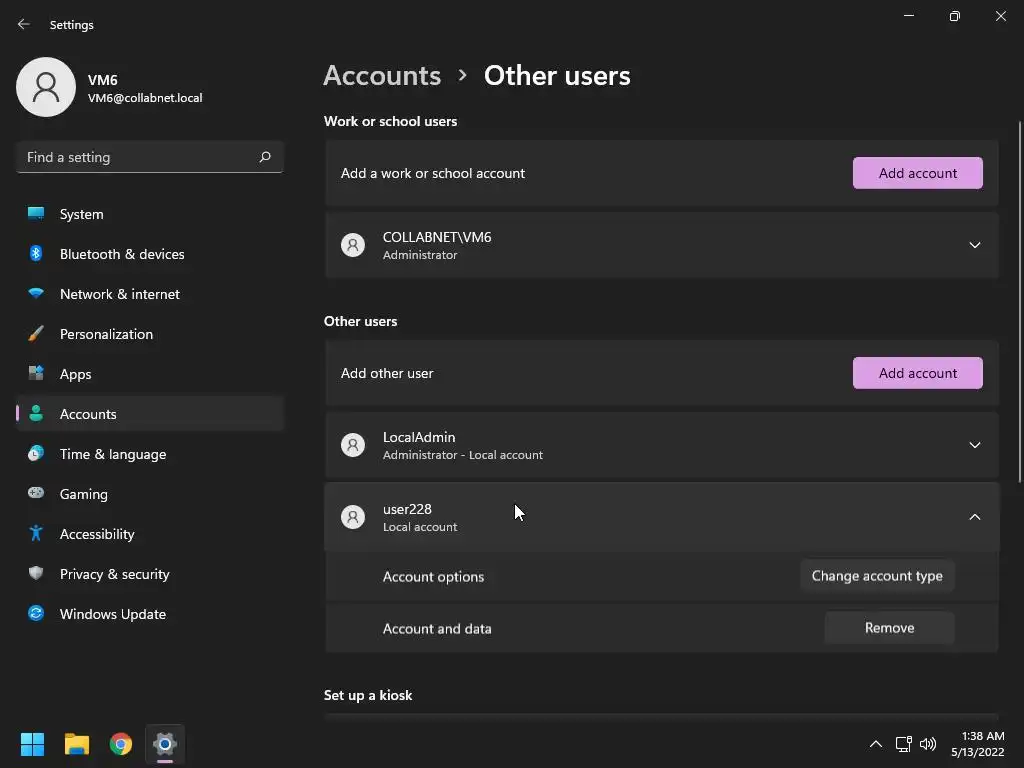Go back with the arrow icon
The height and width of the screenshot is (768, 1024).
coord(24,24)
